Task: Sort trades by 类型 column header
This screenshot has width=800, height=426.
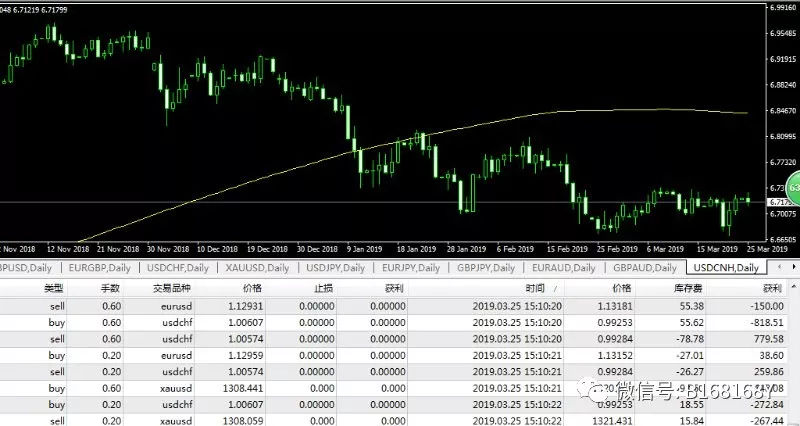Action: click(x=53, y=287)
